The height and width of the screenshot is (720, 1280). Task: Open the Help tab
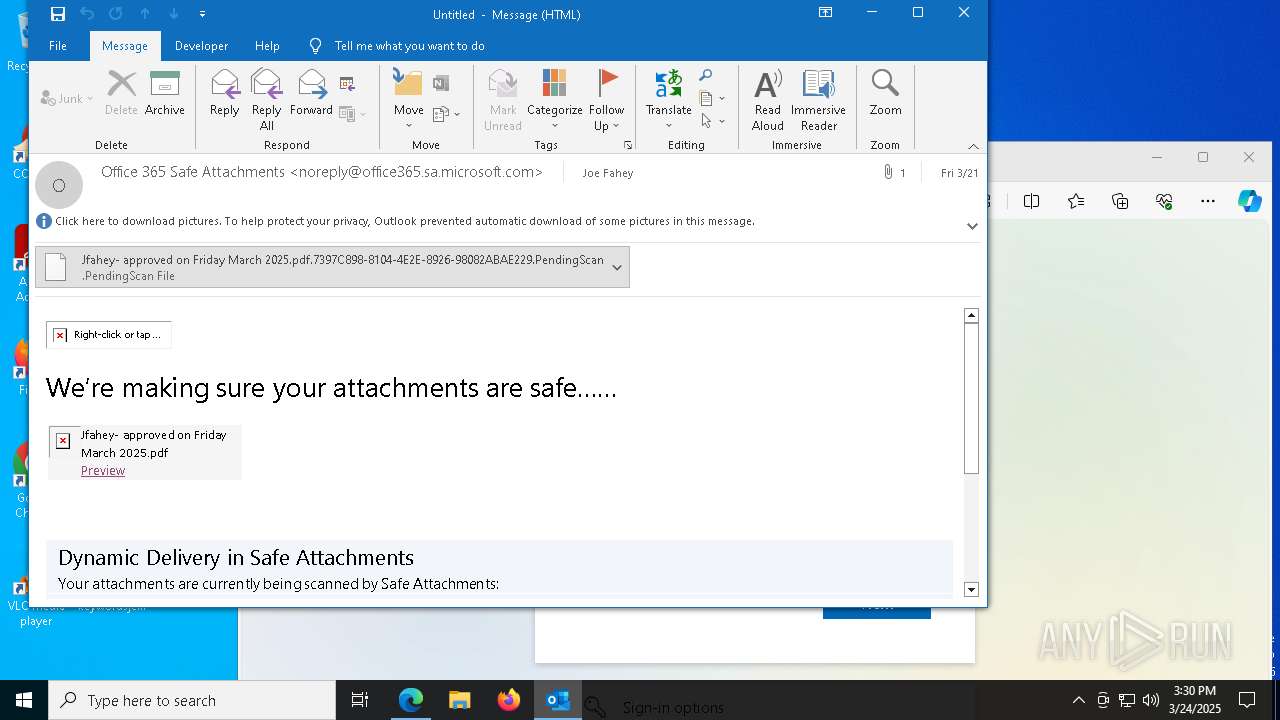click(x=267, y=46)
